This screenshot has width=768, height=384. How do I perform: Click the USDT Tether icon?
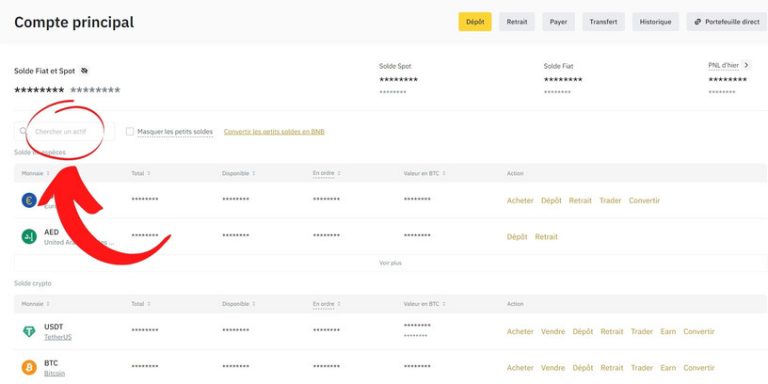pos(29,332)
